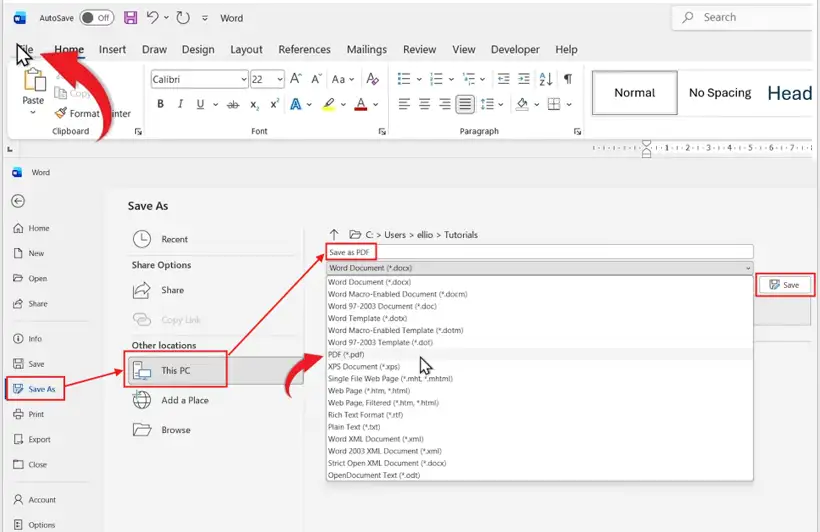This screenshot has height=532, width=820.
Task: Click the Back arrow in Backstage view
Action: point(18,201)
